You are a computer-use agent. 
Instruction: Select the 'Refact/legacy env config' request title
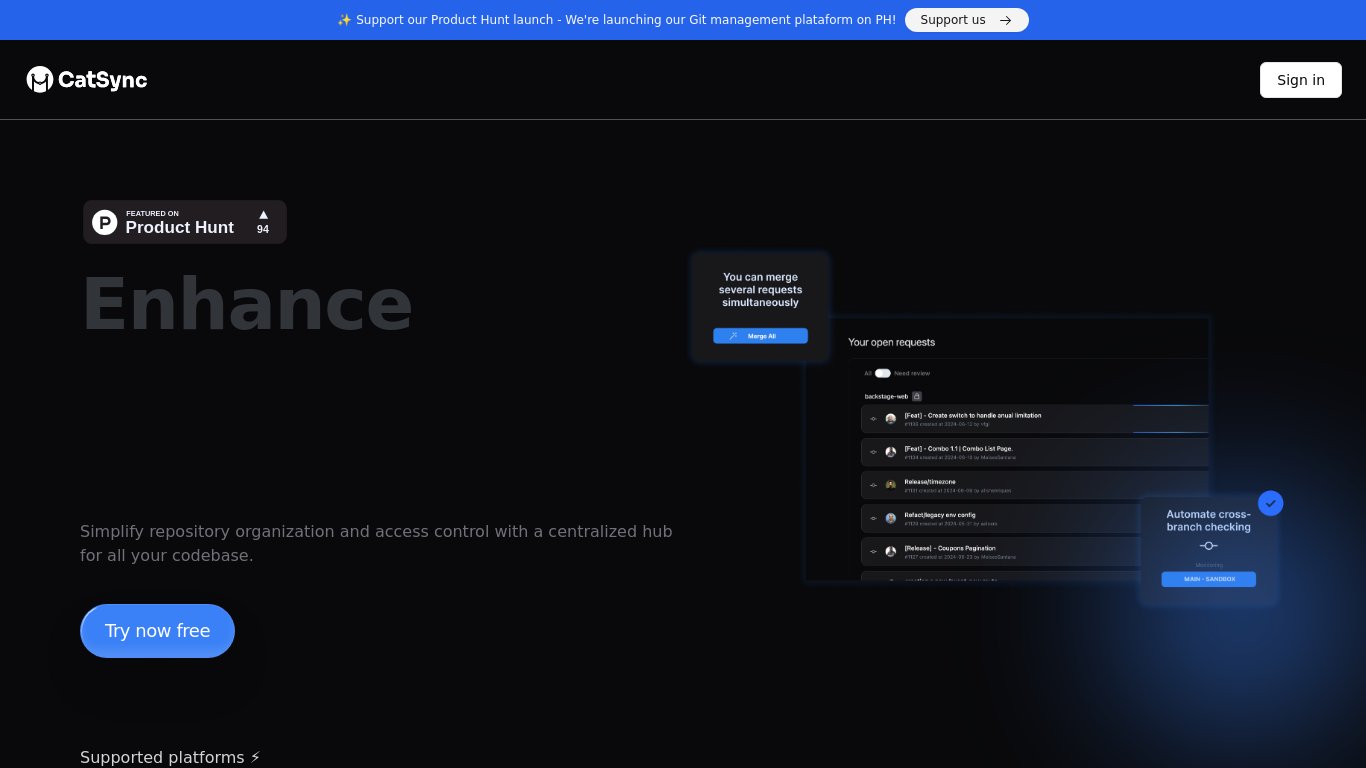[940, 515]
